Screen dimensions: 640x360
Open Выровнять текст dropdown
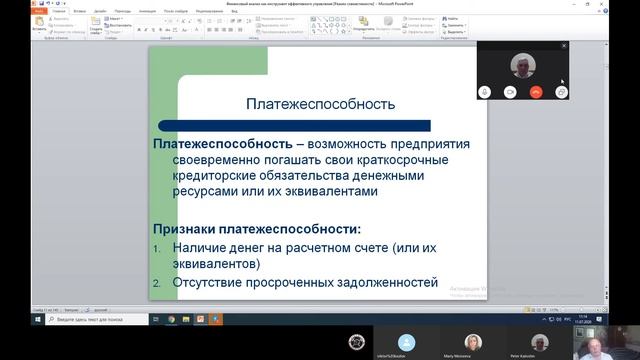click(x=273, y=25)
